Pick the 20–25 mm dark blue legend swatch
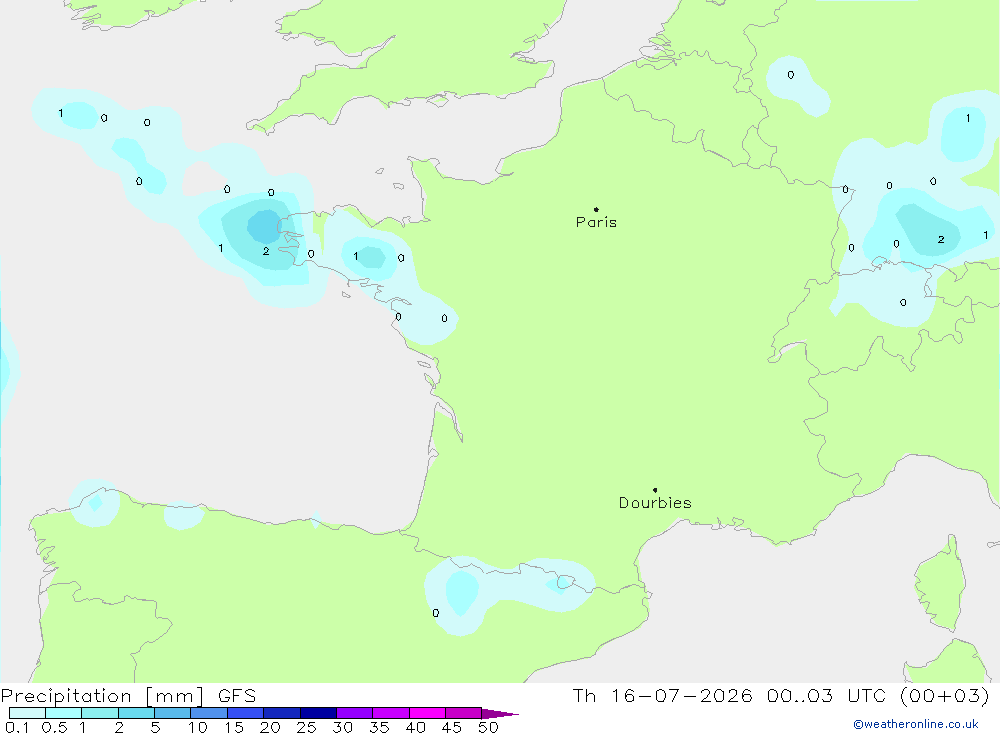The width and height of the screenshot is (1000, 733). point(282,713)
